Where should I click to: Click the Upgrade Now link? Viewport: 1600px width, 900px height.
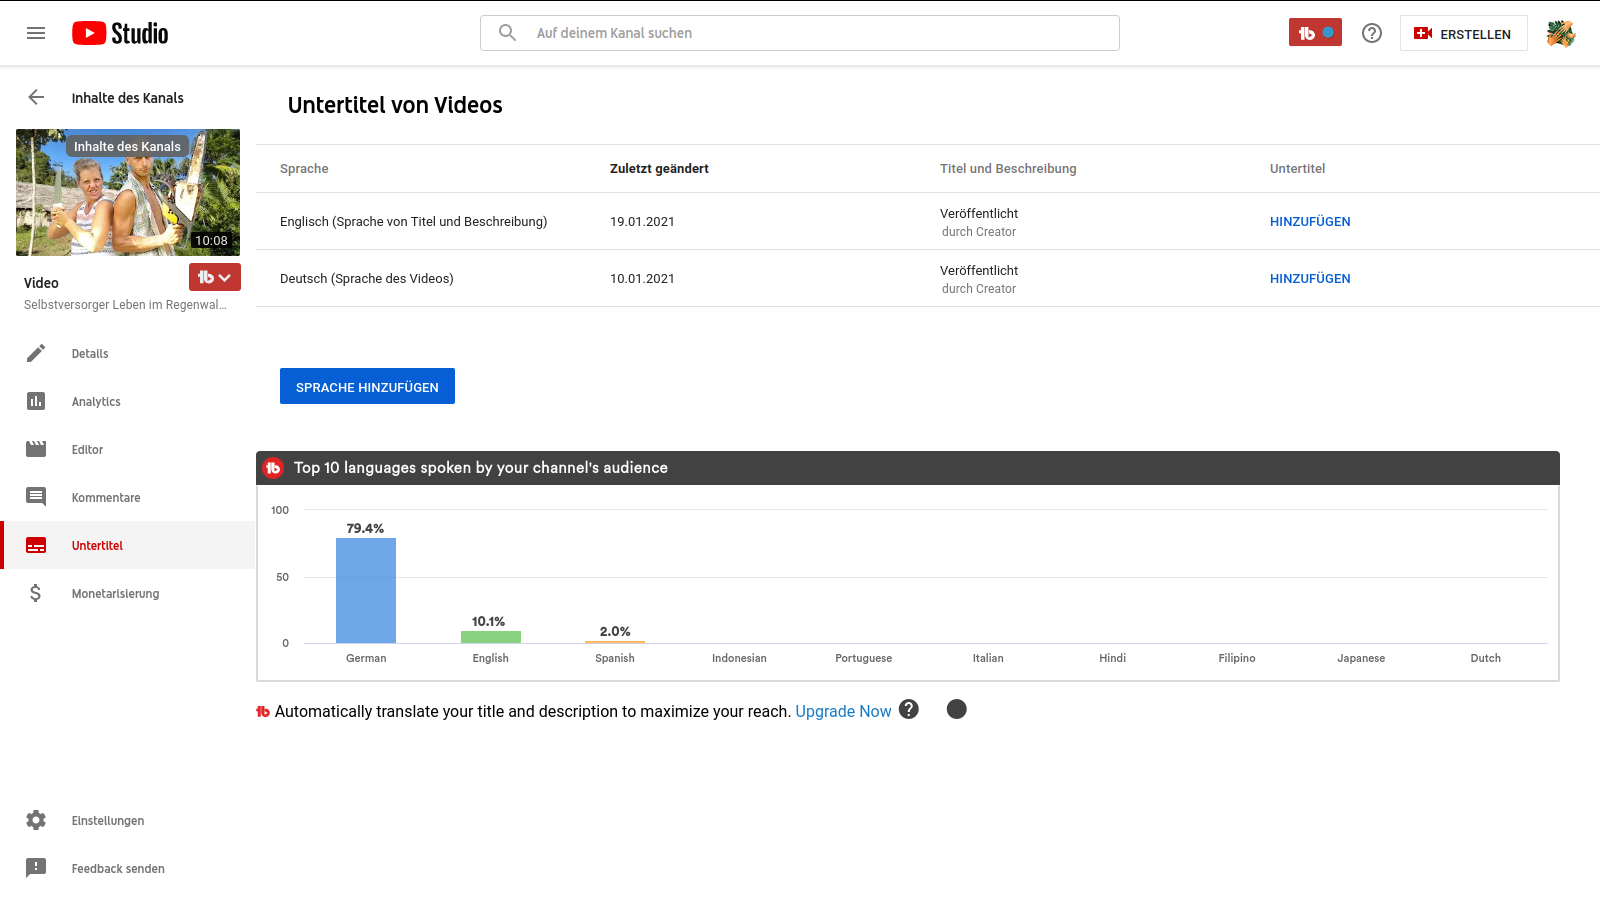[x=842, y=711]
